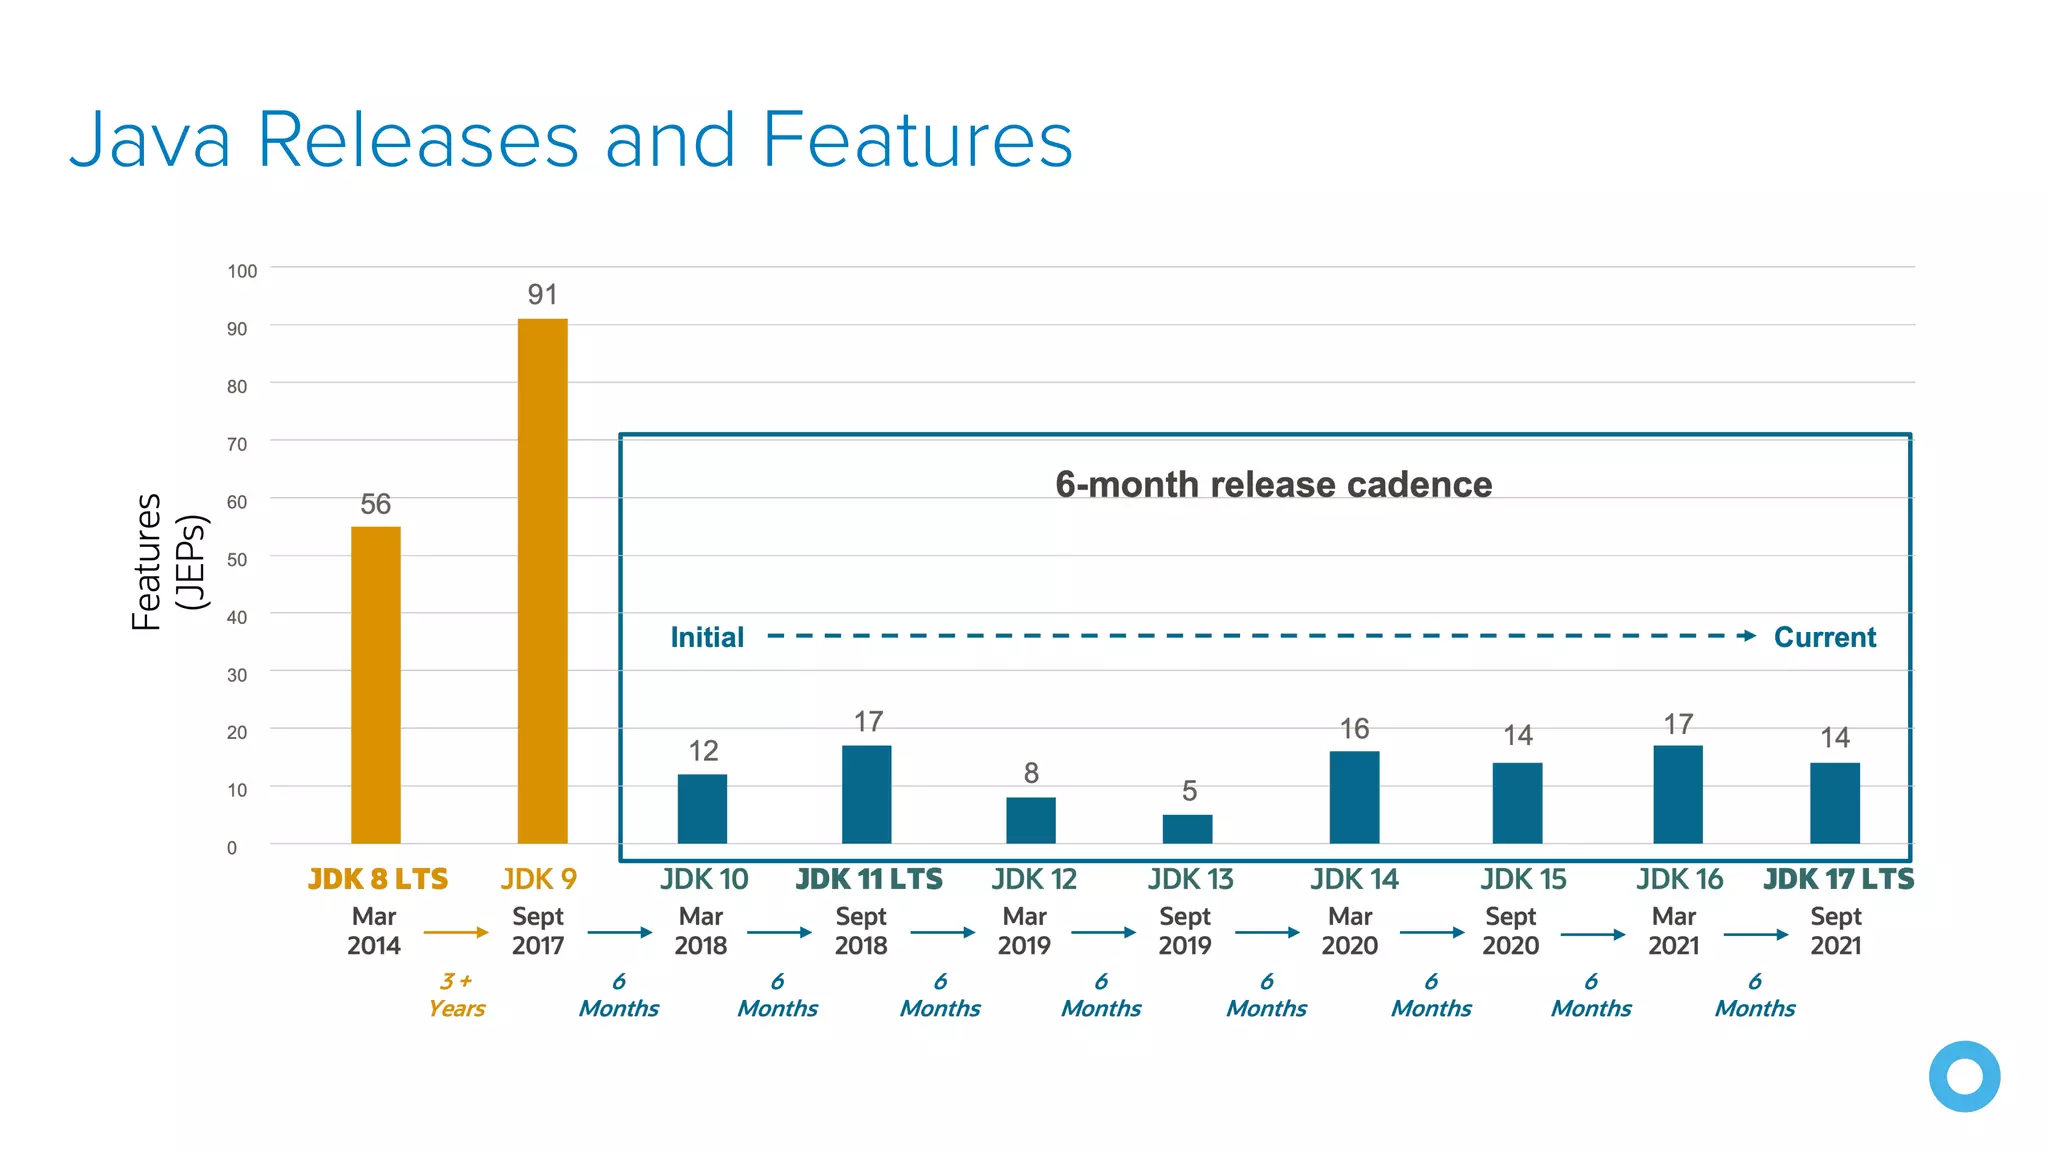Click the JDK 14 bar labeled 16
Screen dimensions: 2048x1152
[x=1354, y=797]
